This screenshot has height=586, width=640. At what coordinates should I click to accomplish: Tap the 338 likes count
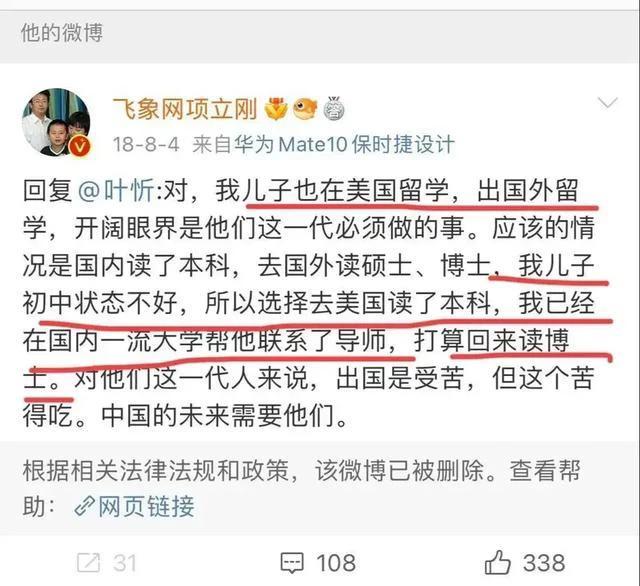(x=544, y=563)
